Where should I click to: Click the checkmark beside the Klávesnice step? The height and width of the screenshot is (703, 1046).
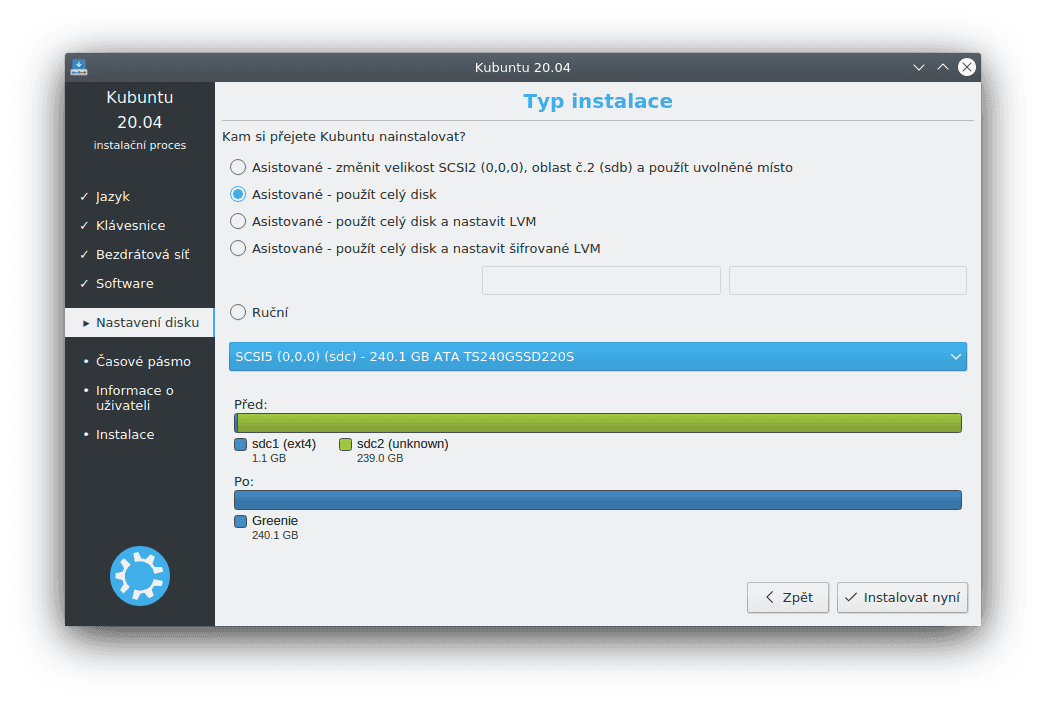86,225
